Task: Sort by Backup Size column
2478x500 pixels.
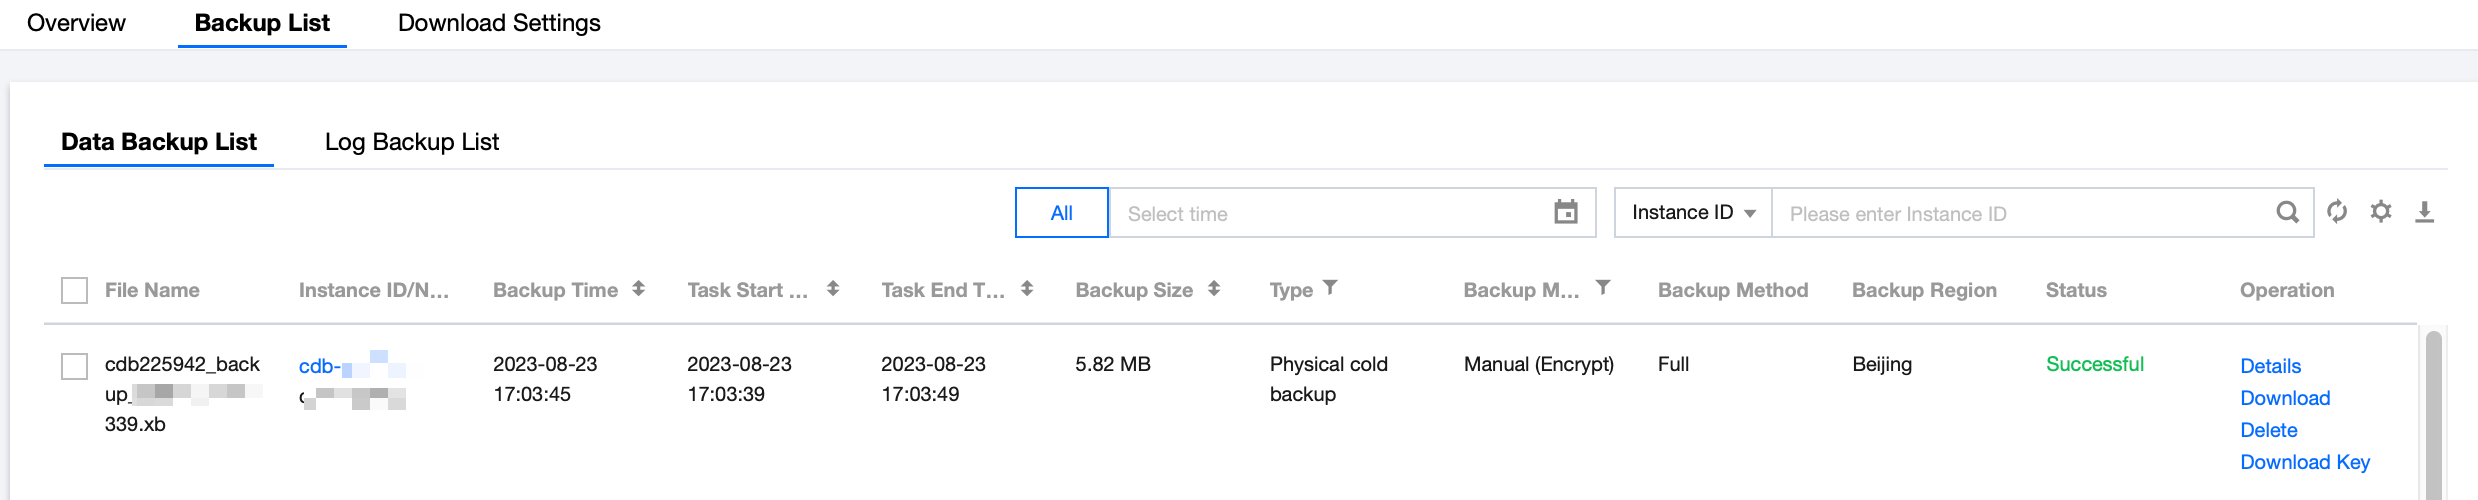Action: (x=1213, y=289)
